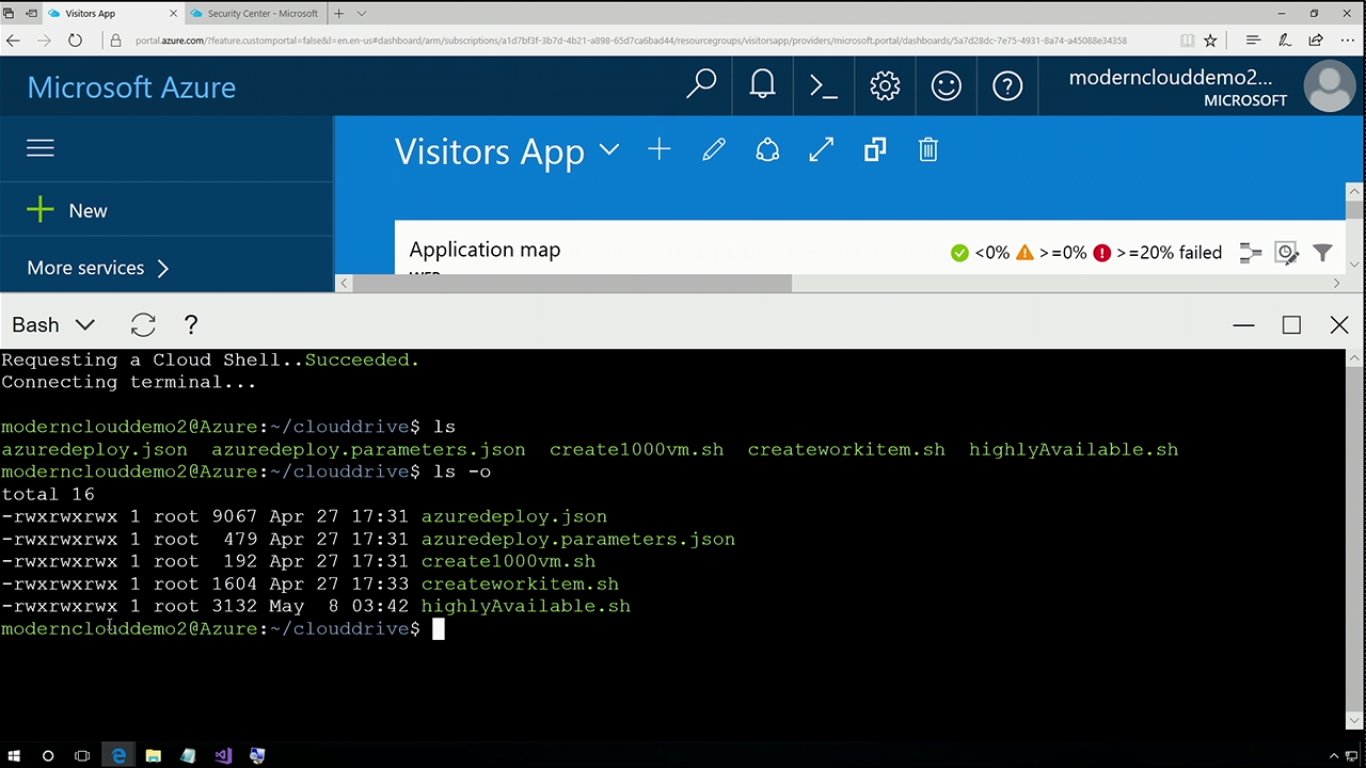
Task: Share page from browser toolbar
Action: [x=1316, y=40]
